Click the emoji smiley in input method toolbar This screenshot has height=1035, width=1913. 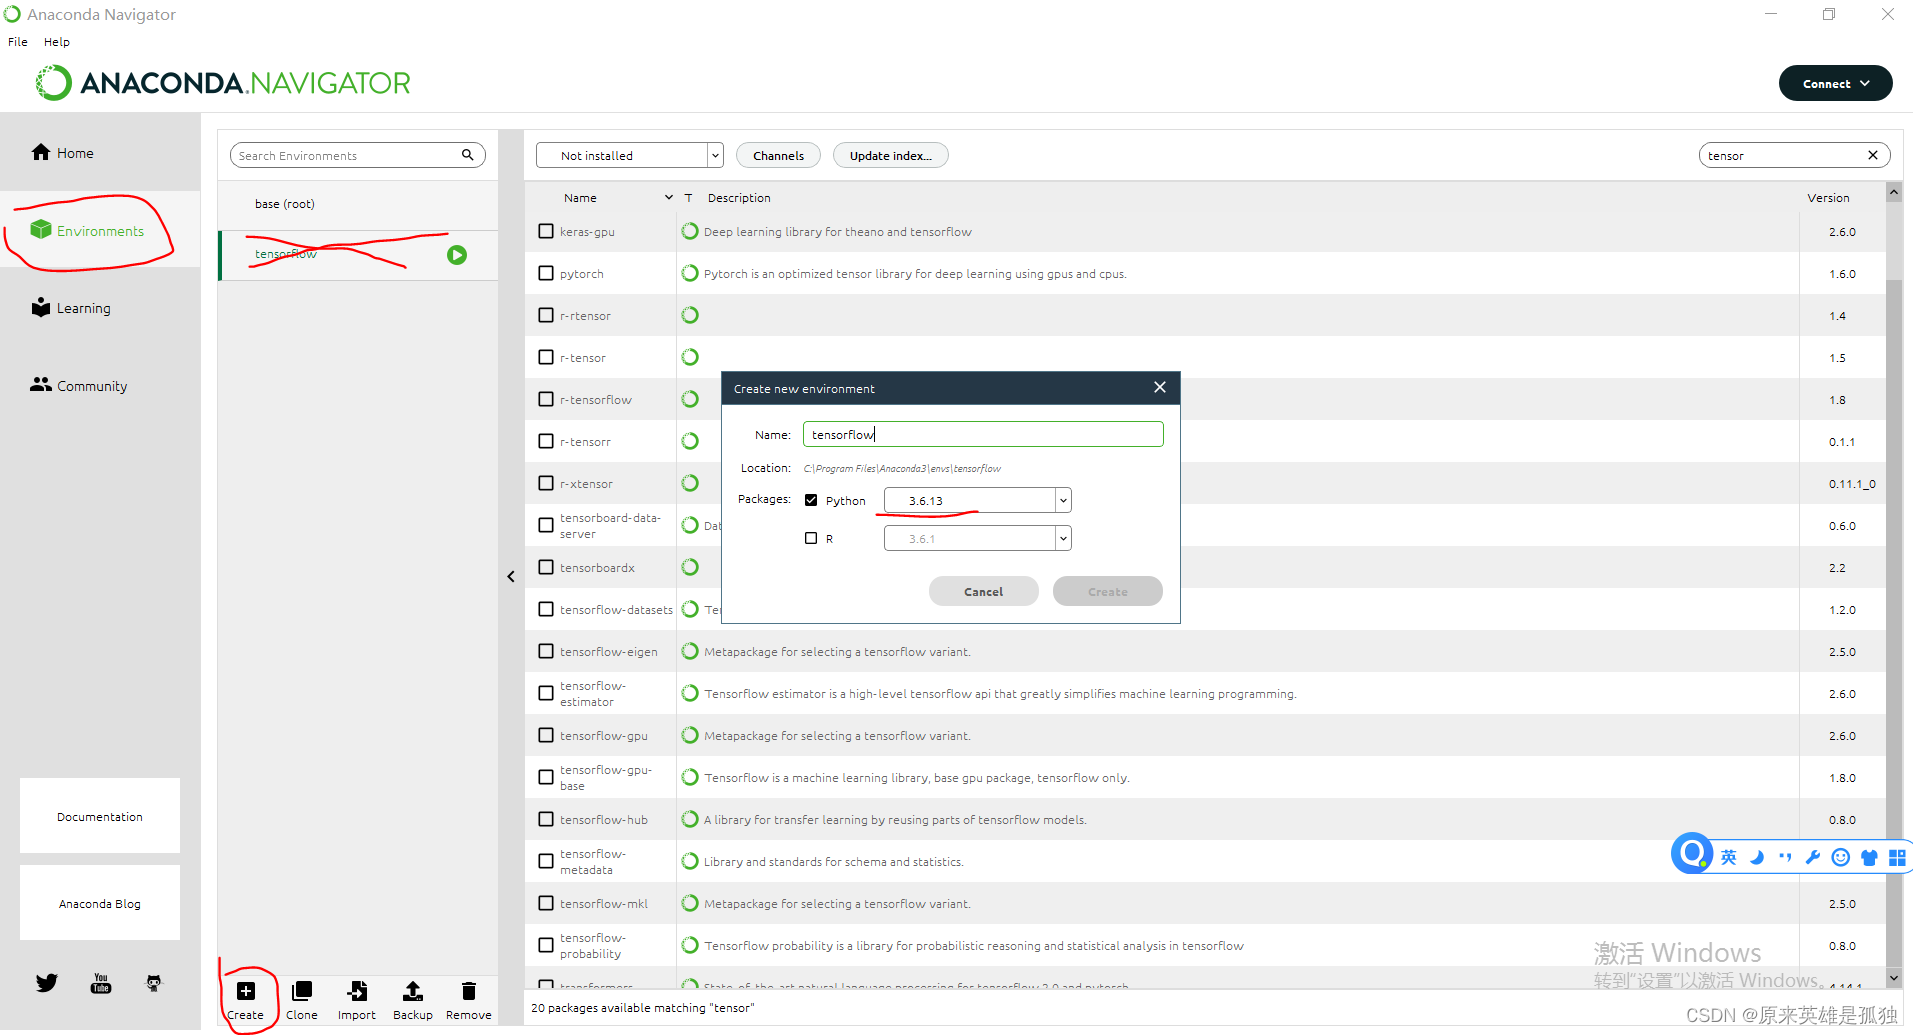pos(1840,857)
